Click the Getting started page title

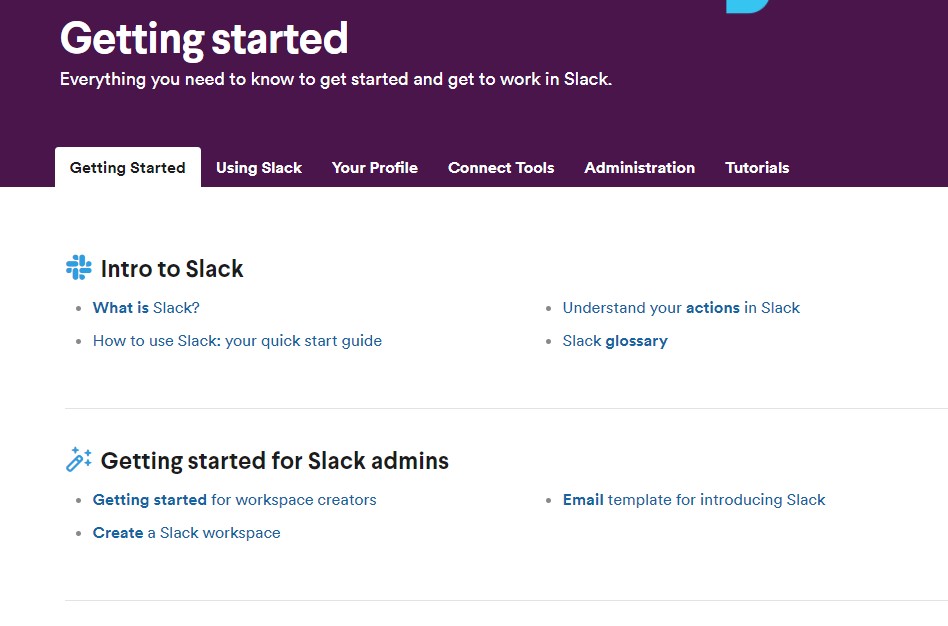[204, 40]
